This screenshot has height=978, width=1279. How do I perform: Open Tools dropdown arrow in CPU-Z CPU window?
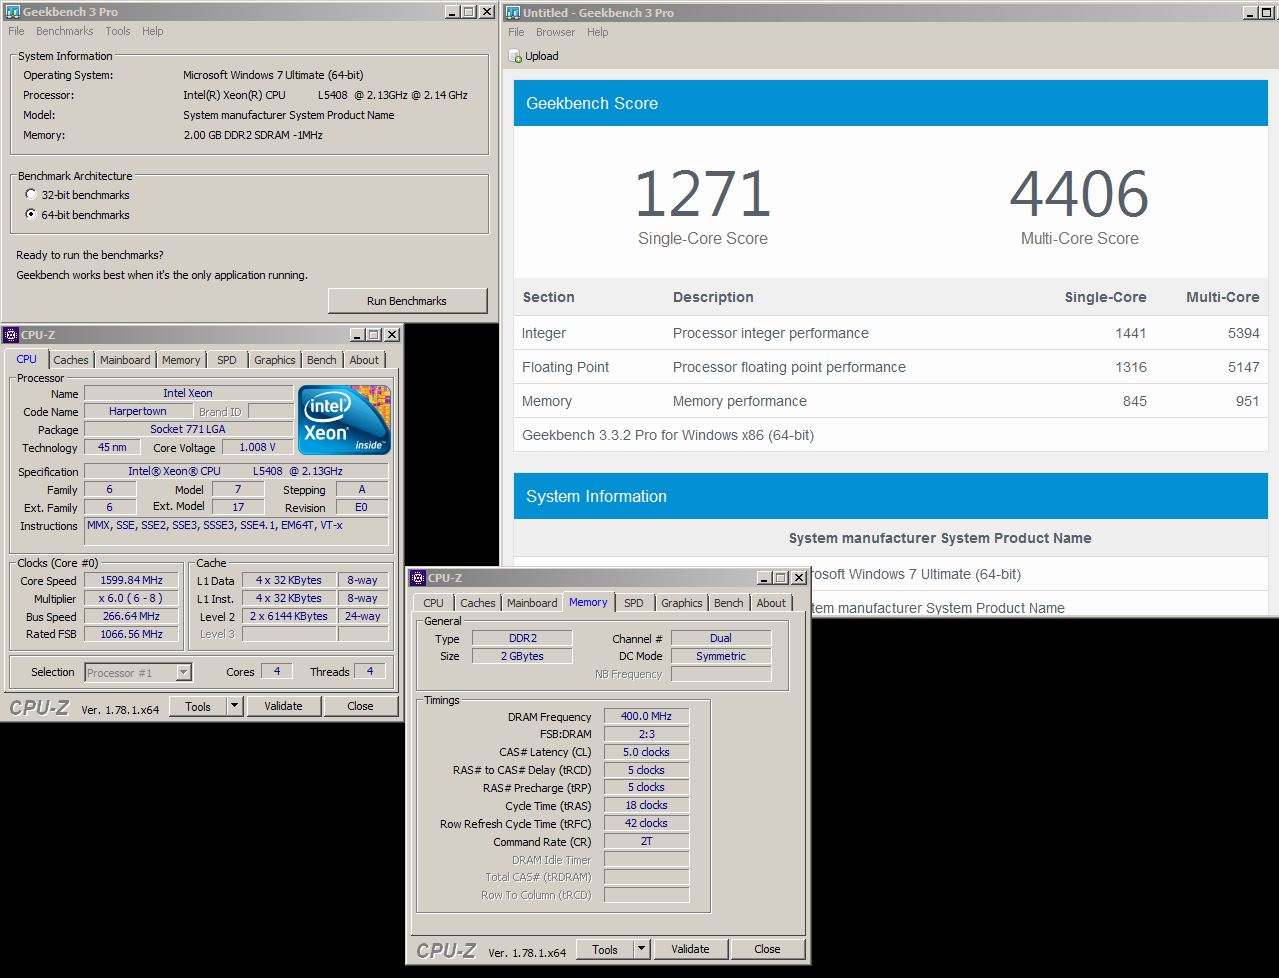[x=234, y=706]
